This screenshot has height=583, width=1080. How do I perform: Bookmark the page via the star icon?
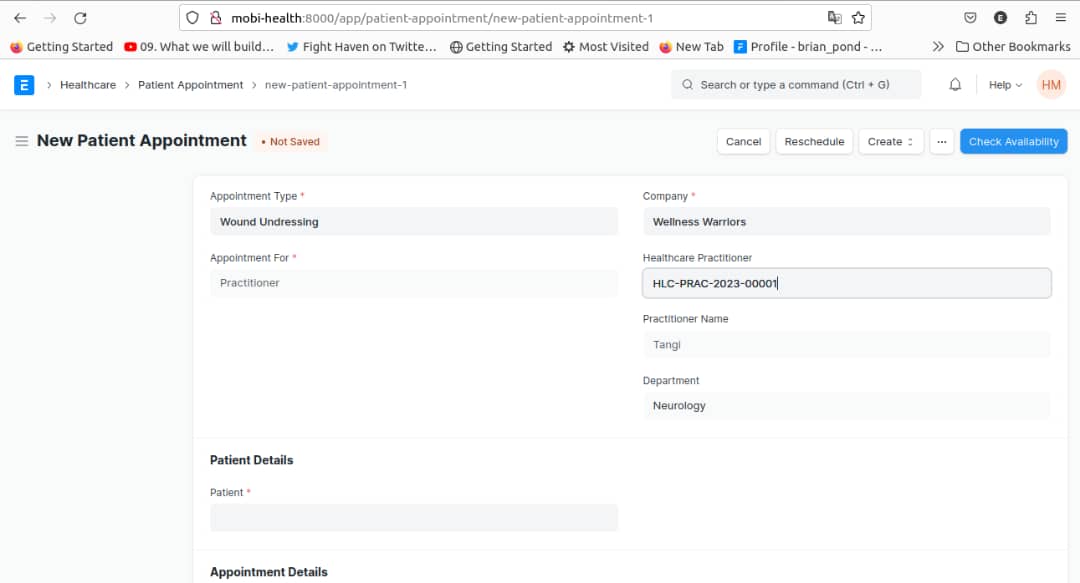tap(857, 17)
